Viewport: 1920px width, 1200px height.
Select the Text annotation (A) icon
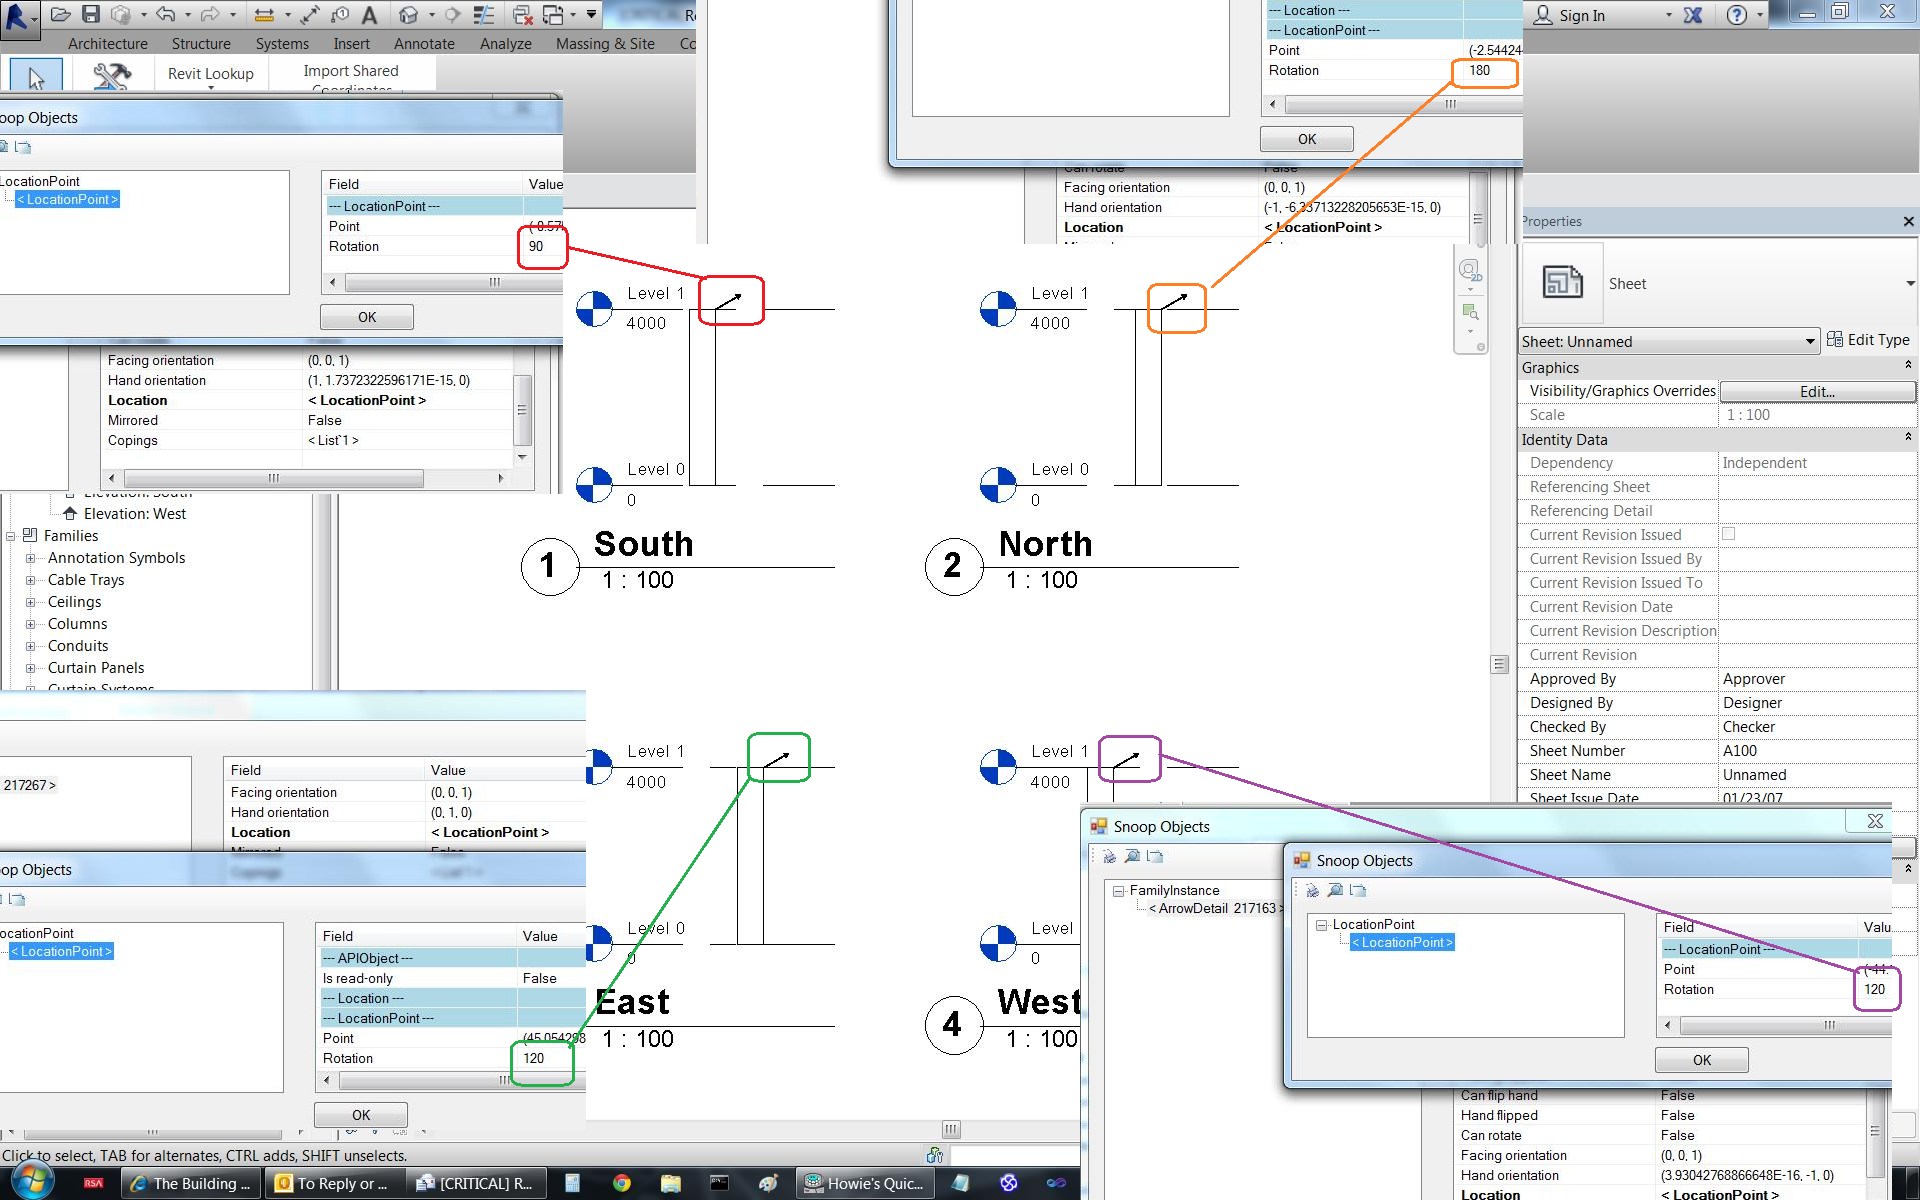(x=370, y=15)
